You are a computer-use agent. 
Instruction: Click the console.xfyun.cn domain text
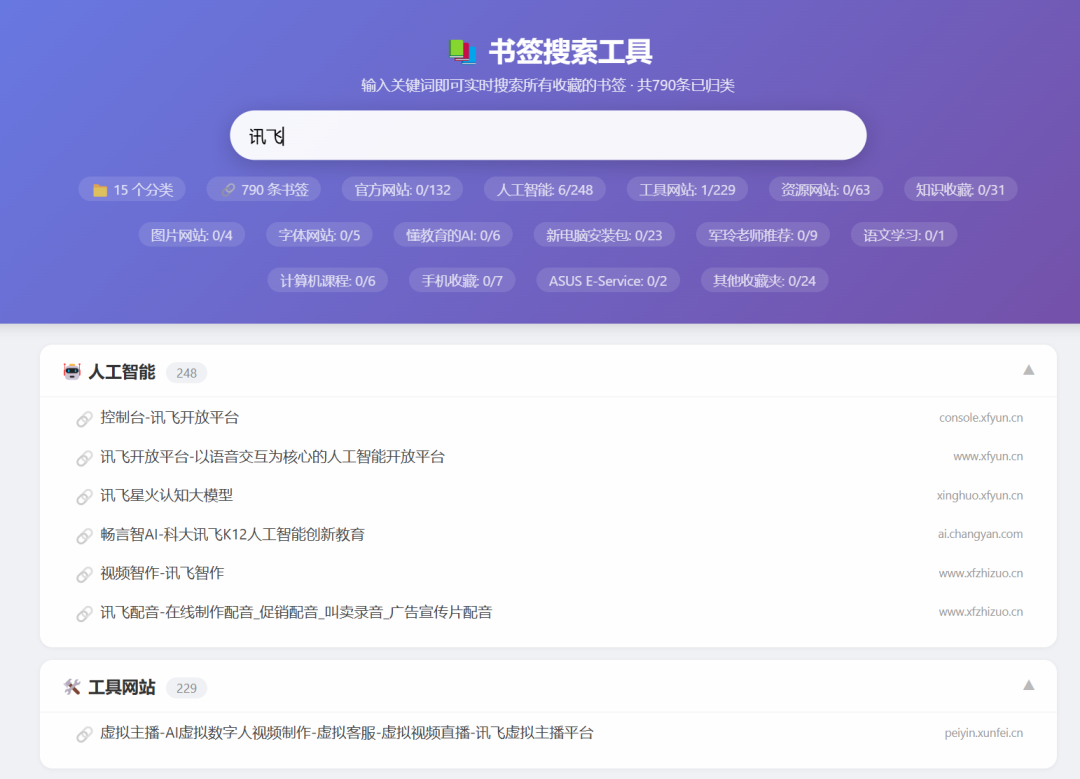click(x=981, y=417)
